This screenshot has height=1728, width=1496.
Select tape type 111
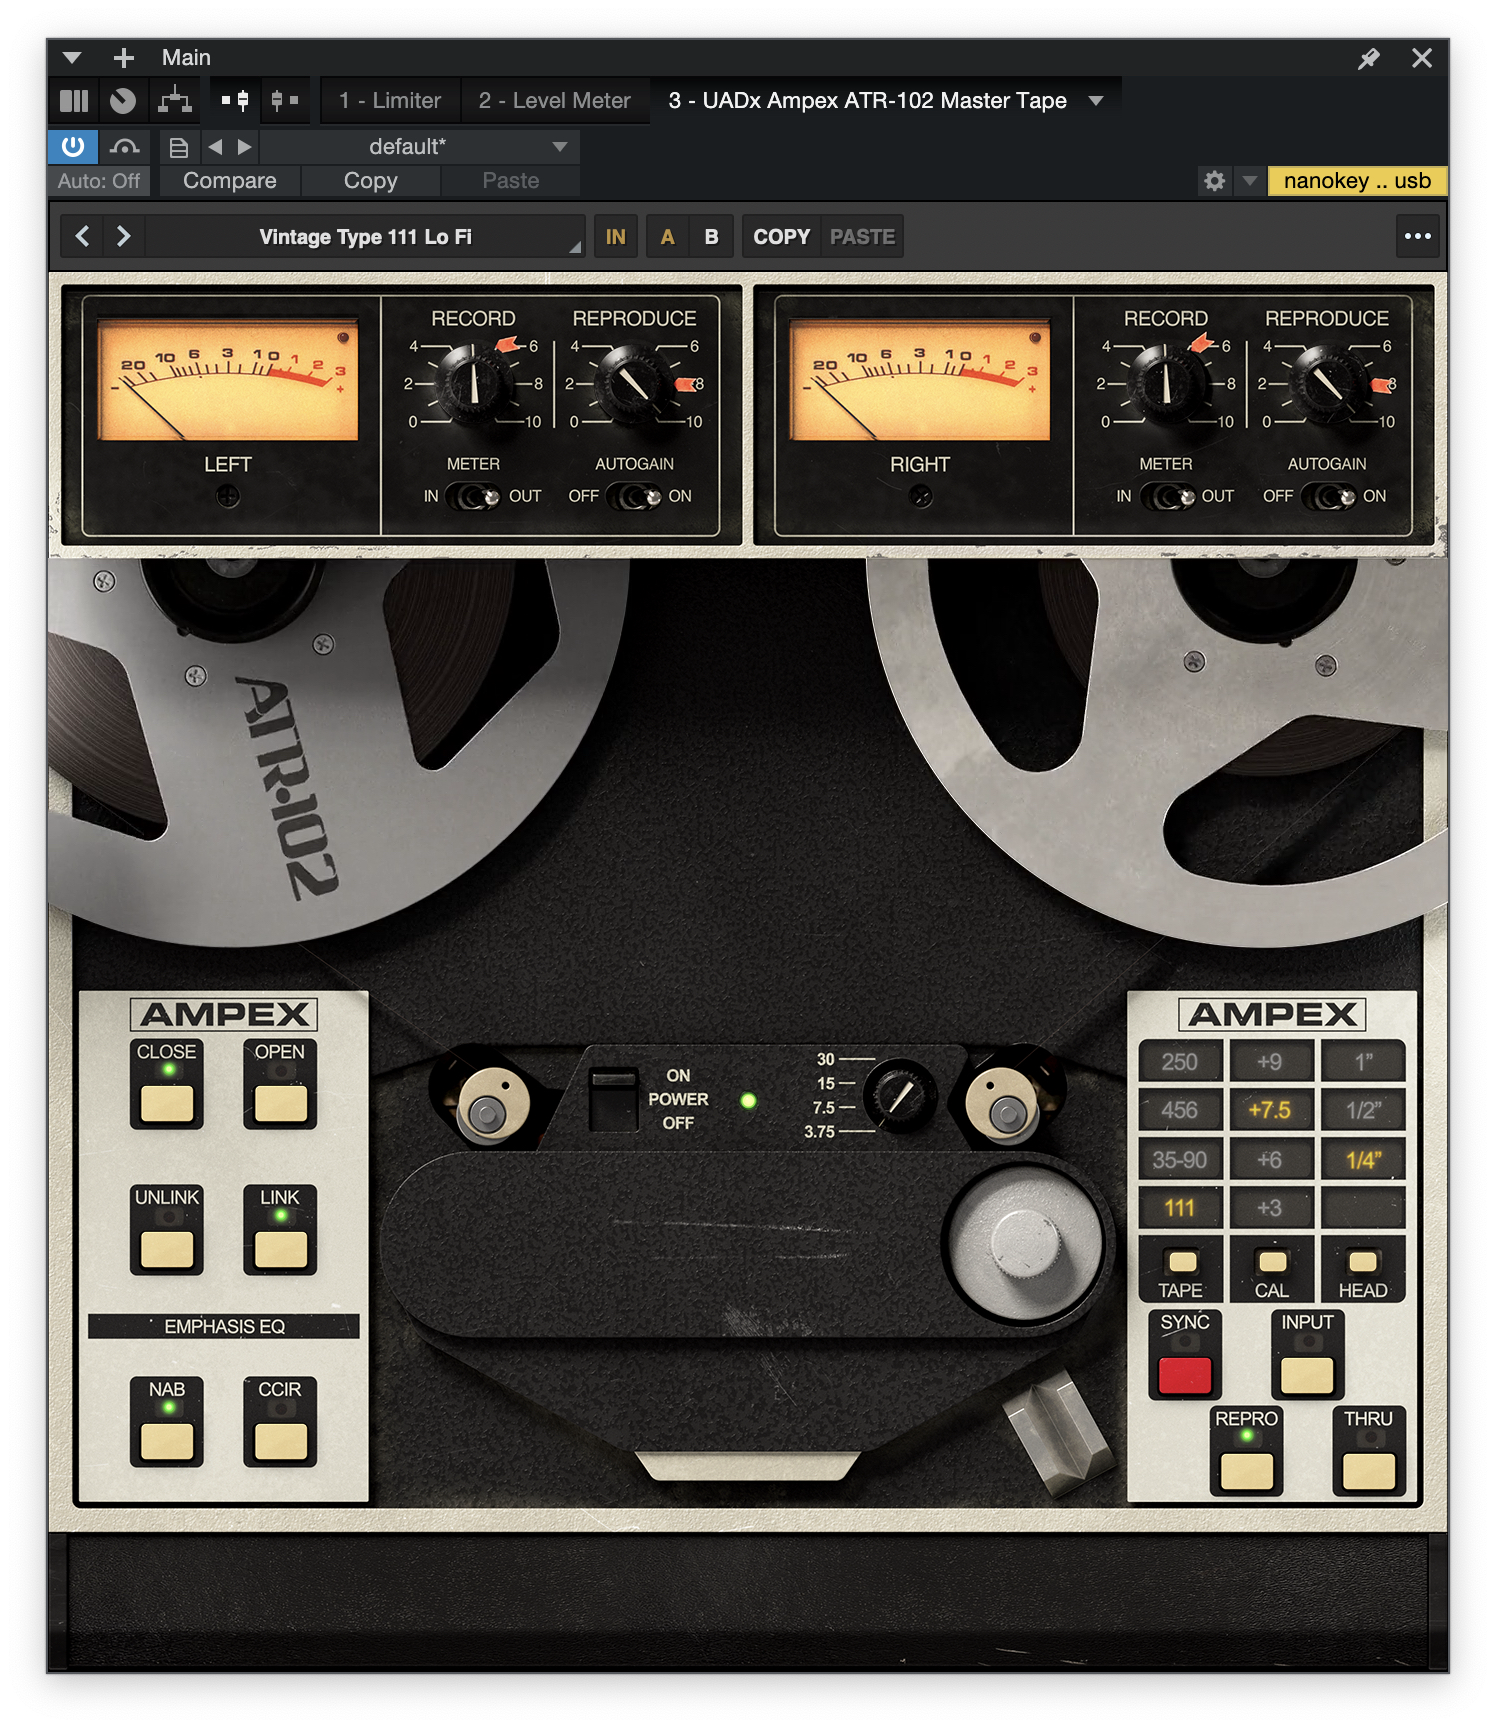[x=1180, y=1208]
